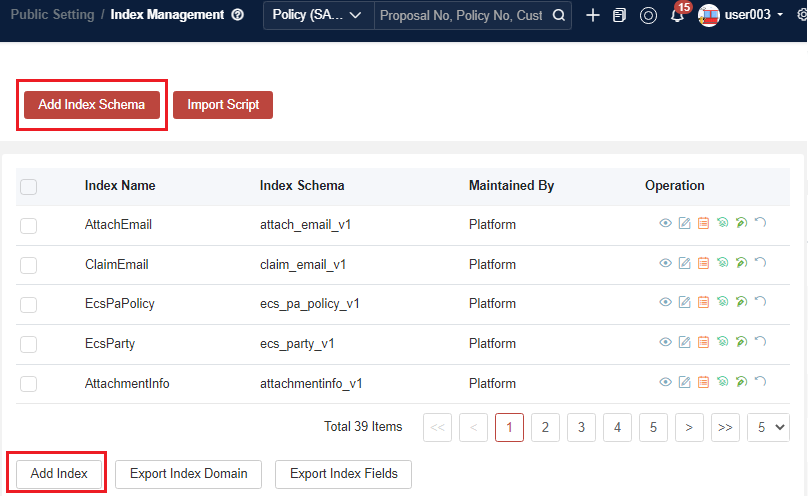Click the Export Index Domain button

pyautogui.click(x=188, y=474)
